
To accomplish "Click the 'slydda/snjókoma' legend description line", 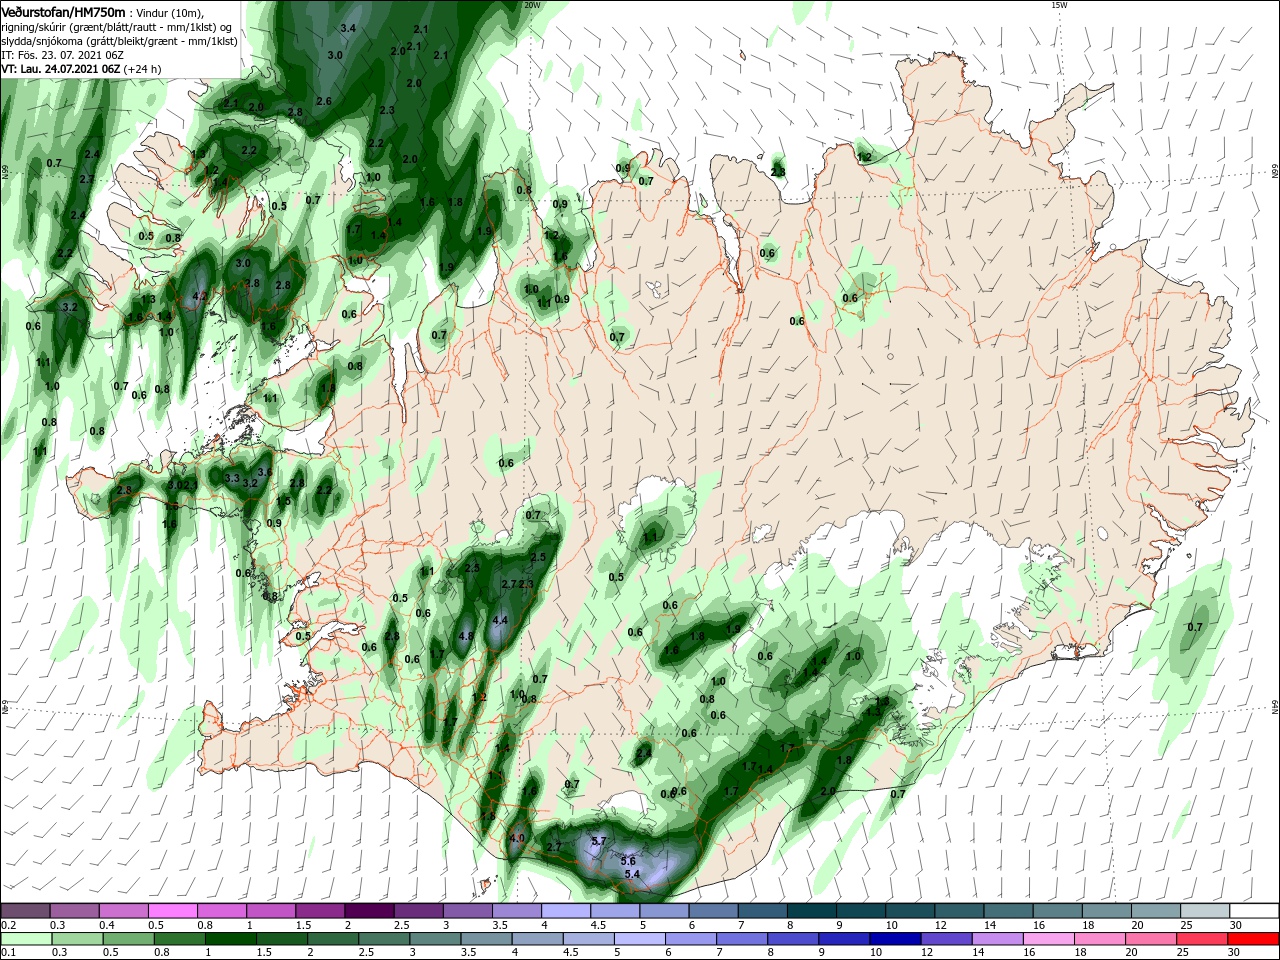I will click(119, 41).
